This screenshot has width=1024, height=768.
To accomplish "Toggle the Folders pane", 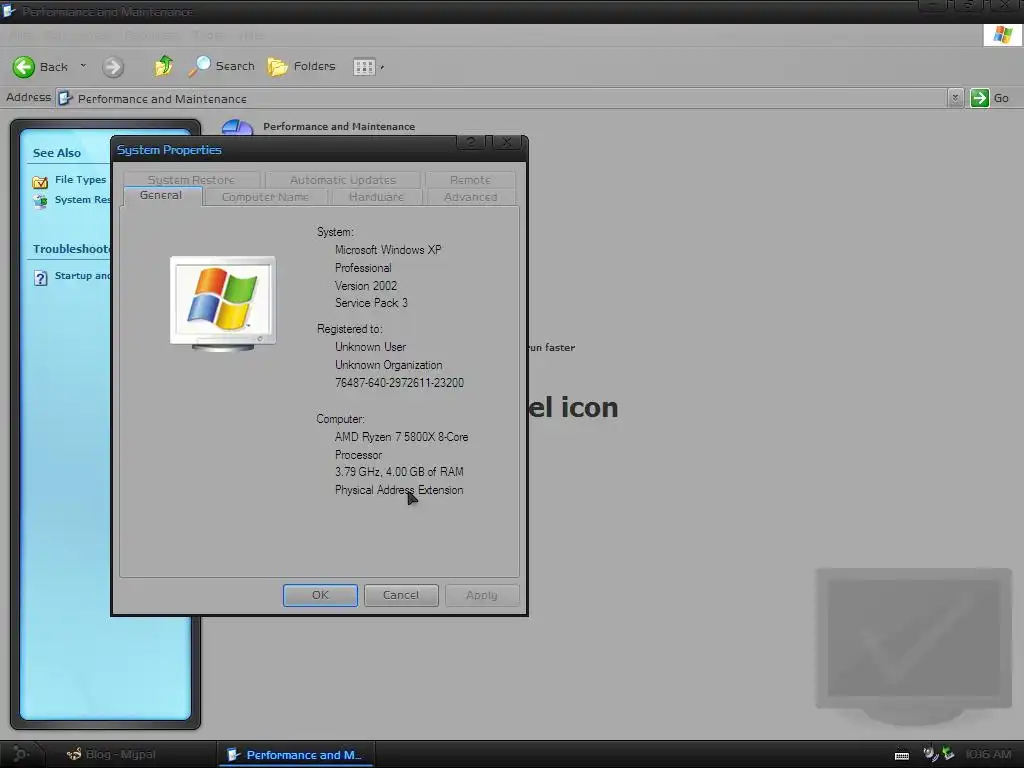I will pos(301,66).
